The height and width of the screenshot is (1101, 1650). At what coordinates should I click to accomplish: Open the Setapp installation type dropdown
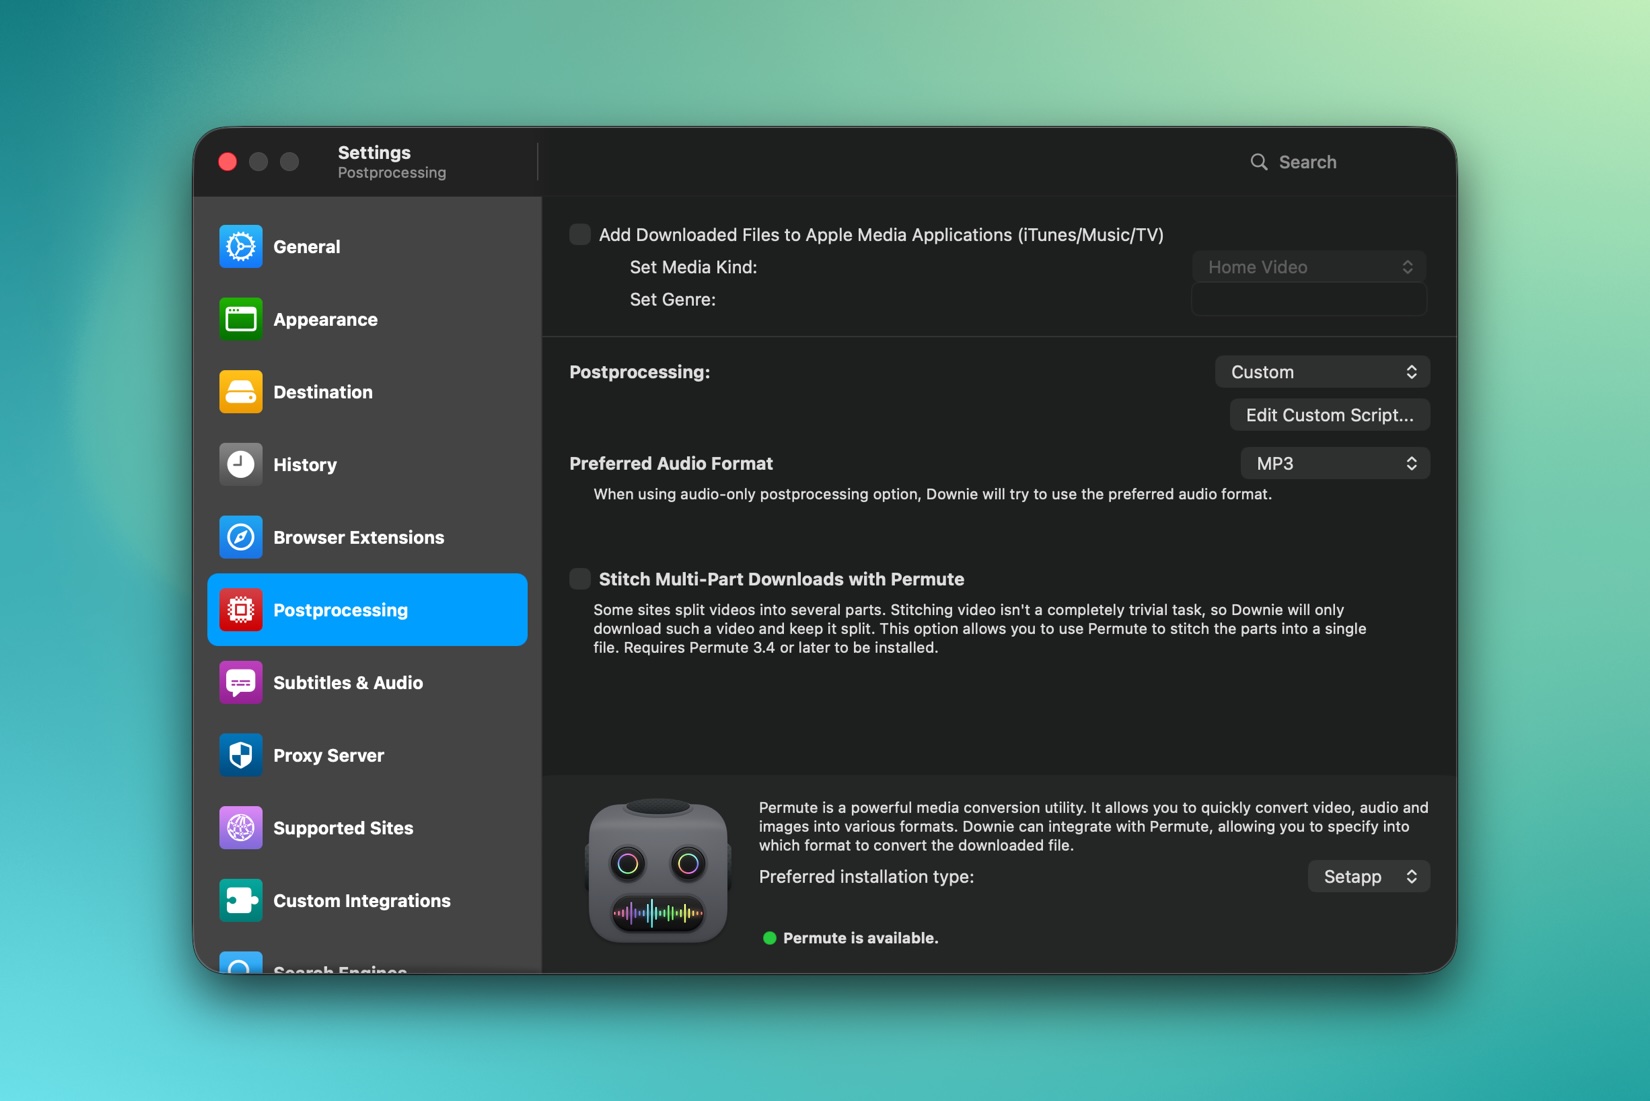tap(1369, 877)
